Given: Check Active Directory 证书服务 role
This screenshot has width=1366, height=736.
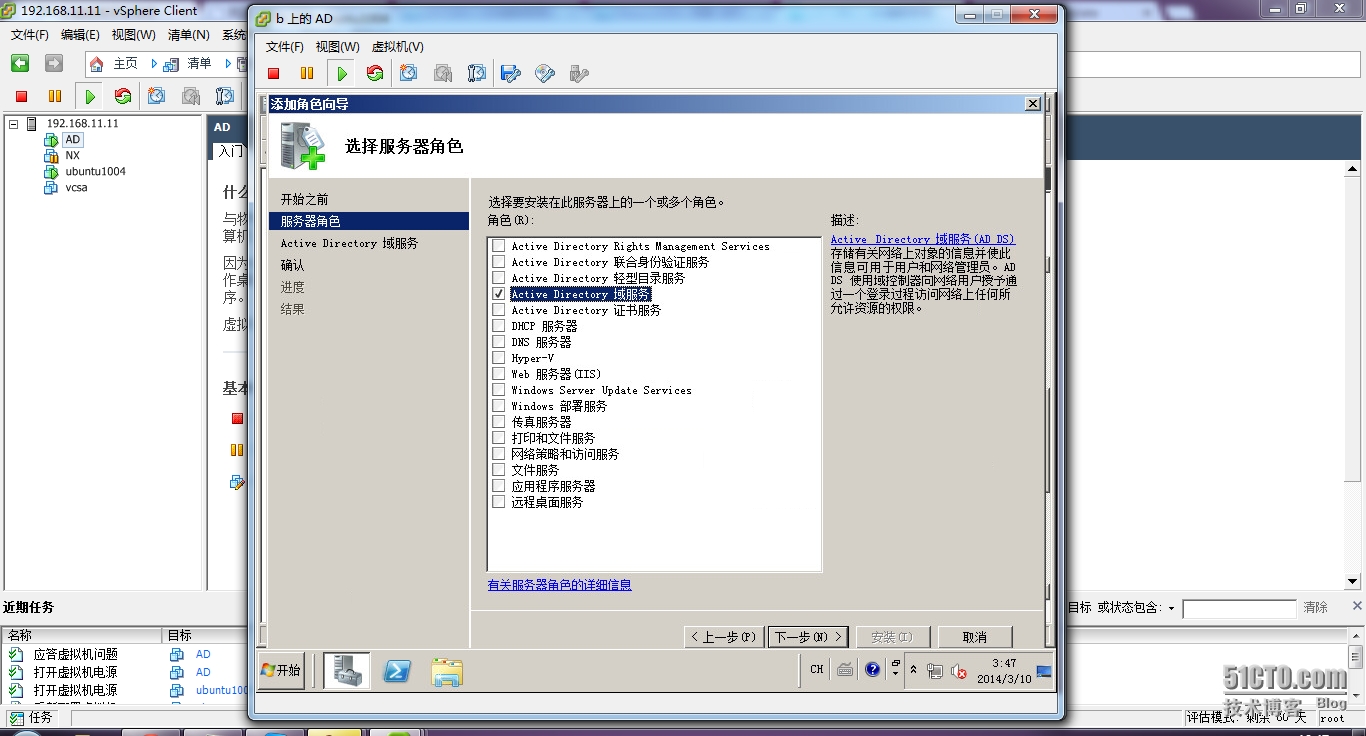Looking at the screenshot, I should tap(498, 310).
